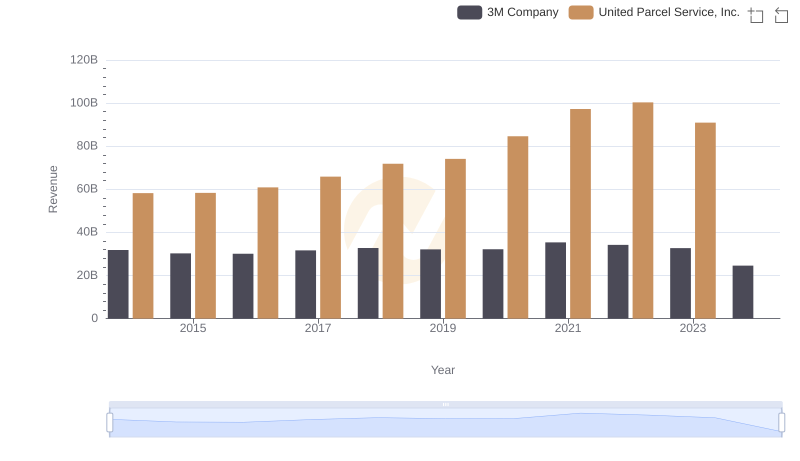The width and height of the screenshot is (800, 461).
Task: Click the 40B y-axis label
Action: [87, 232]
